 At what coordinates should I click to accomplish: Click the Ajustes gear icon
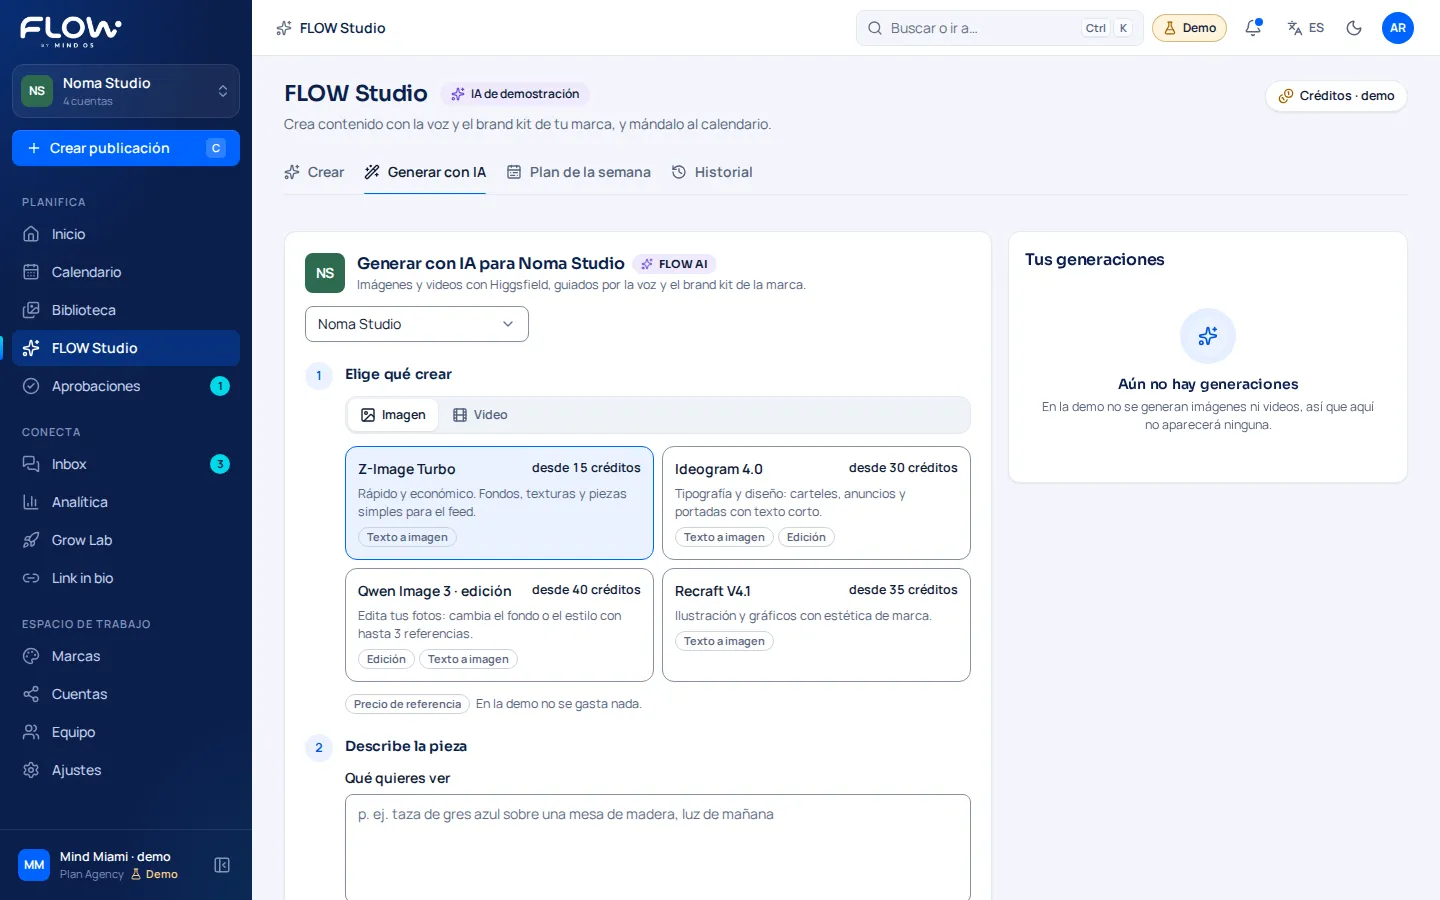point(31,770)
